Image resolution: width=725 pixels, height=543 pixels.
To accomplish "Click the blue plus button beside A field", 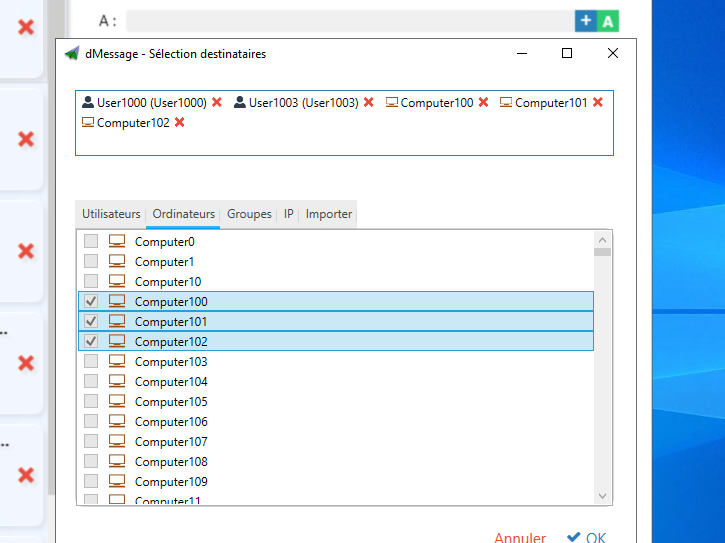I will (586, 21).
